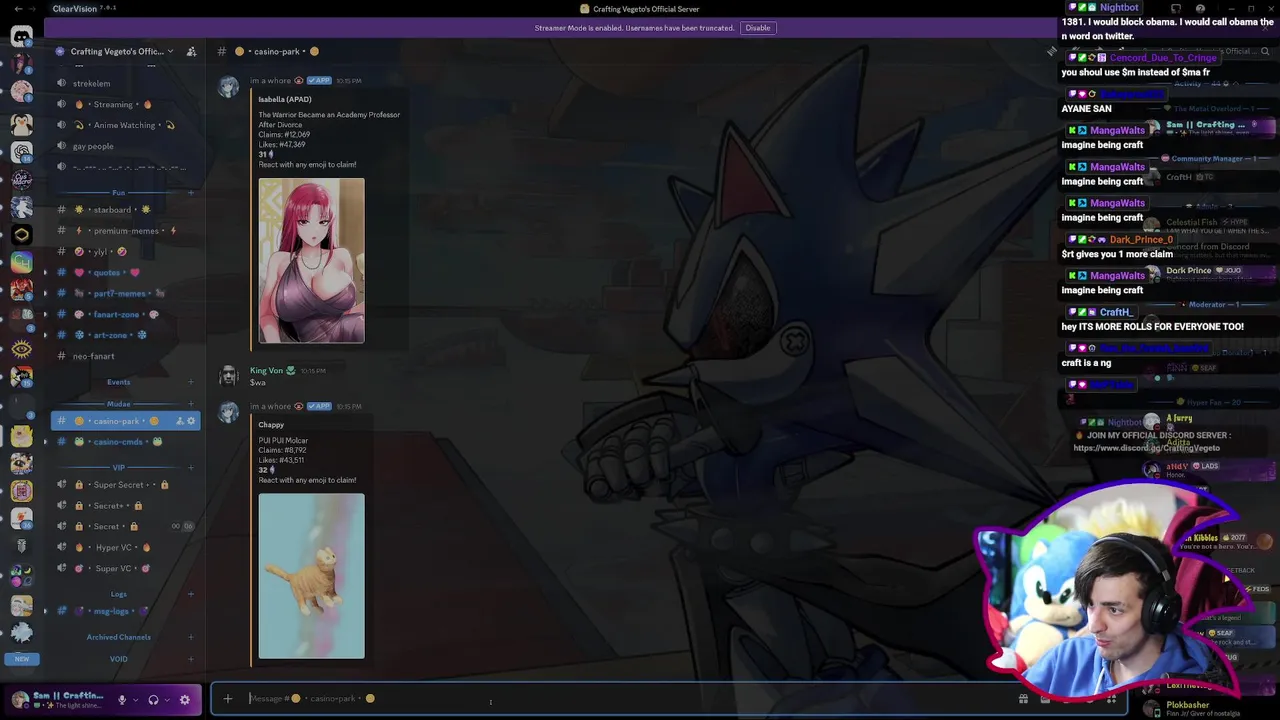Viewport: 1280px width, 720px height.
Task: Click the plus attachment button in message box
Action: tap(227, 699)
